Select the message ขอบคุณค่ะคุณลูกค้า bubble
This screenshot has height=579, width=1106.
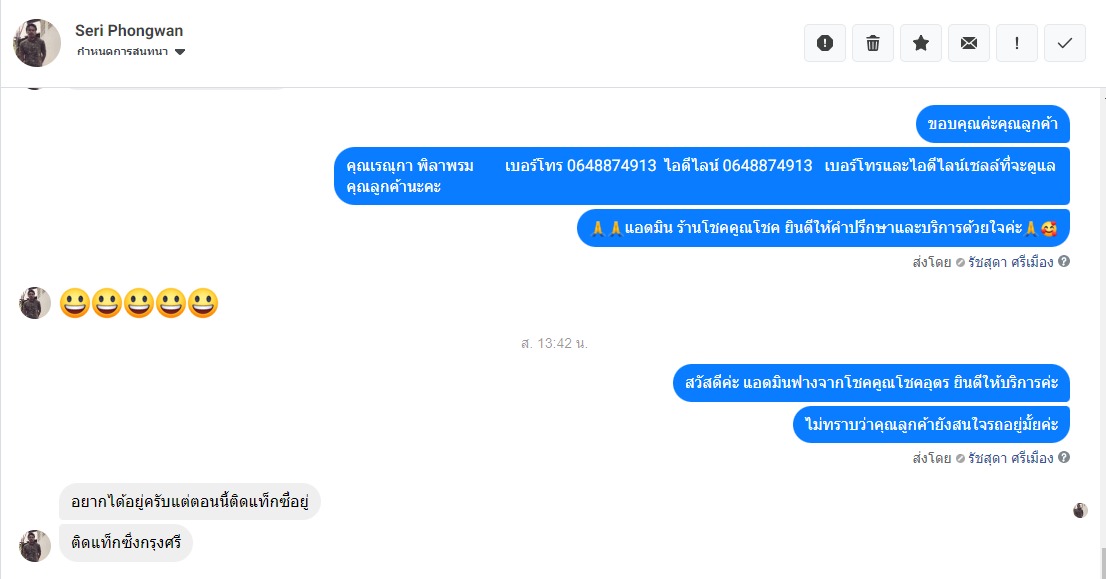click(992, 124)
